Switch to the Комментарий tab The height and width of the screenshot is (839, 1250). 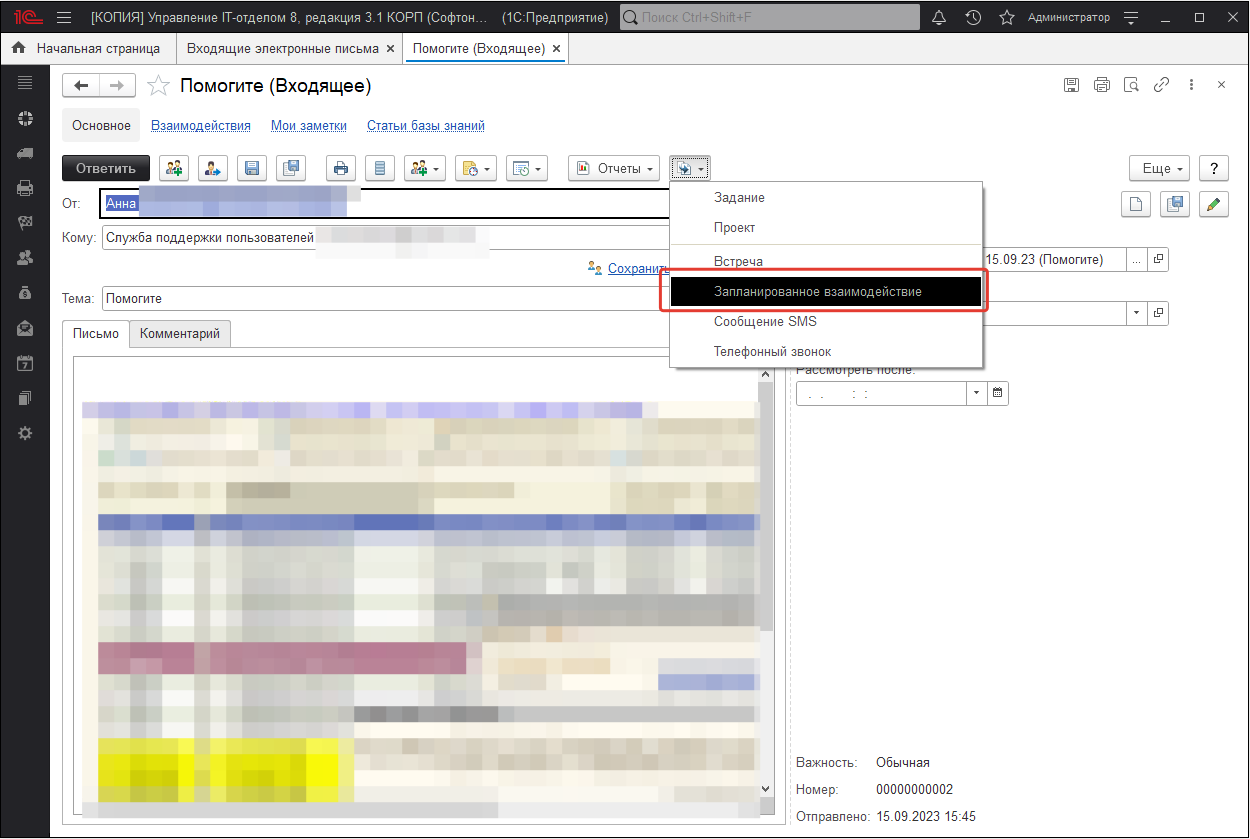[180, 334]
